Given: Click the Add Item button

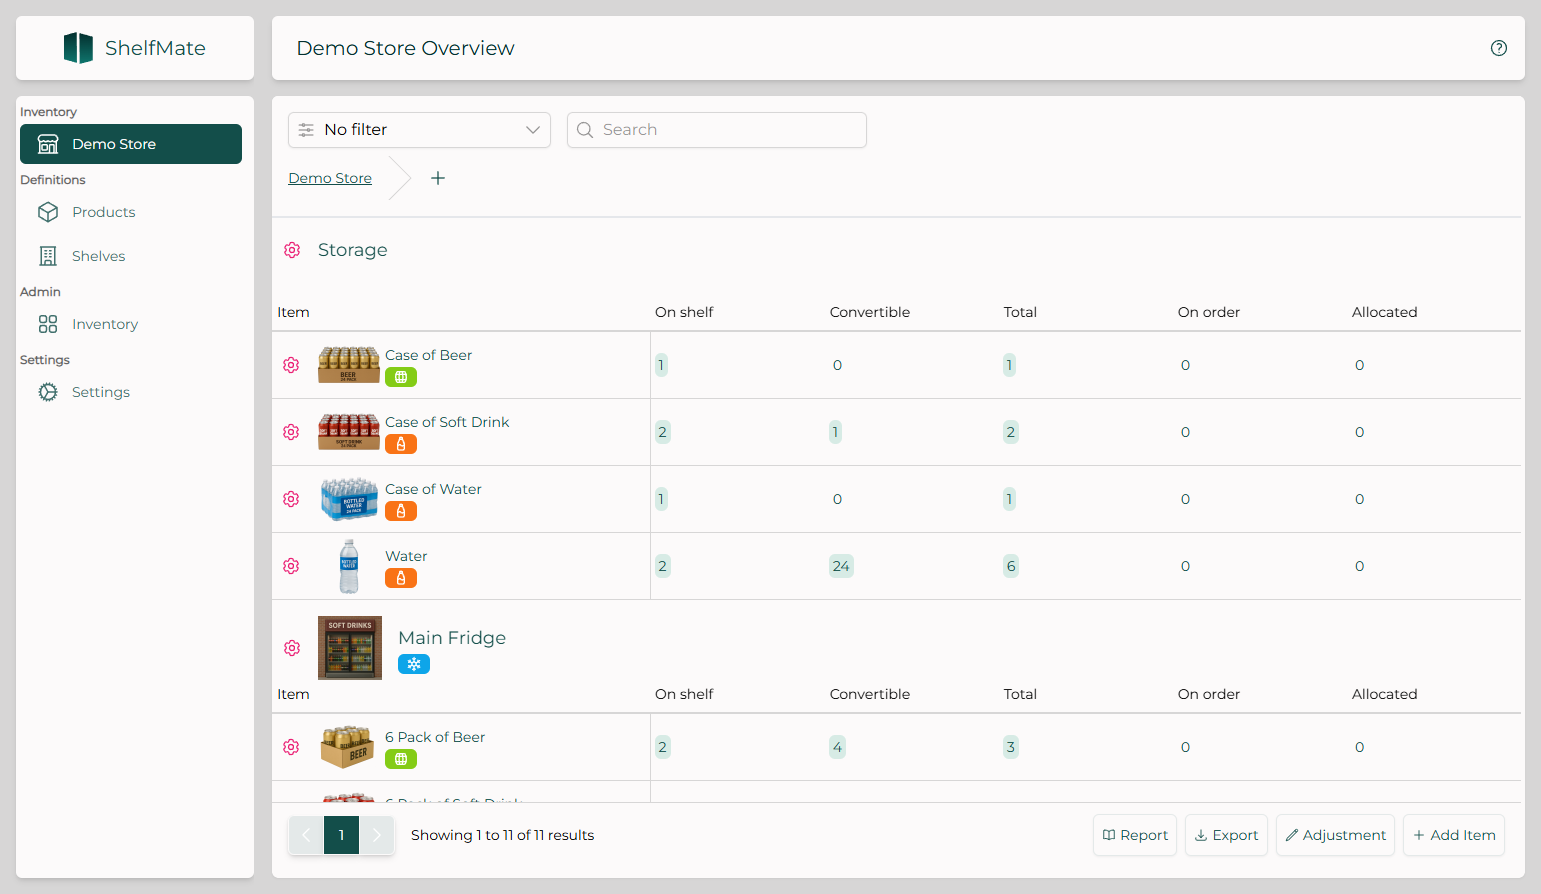Looking at the screenshot, I should coord(1453,835).
